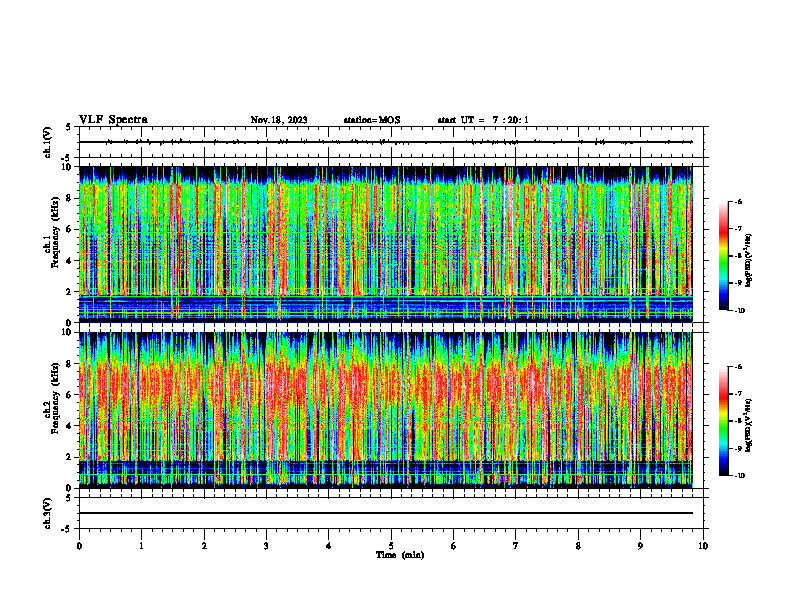Click time tick label "6" on bottom axis
Image resolution: width=792 pixels, height=612 pixels.
454,546
